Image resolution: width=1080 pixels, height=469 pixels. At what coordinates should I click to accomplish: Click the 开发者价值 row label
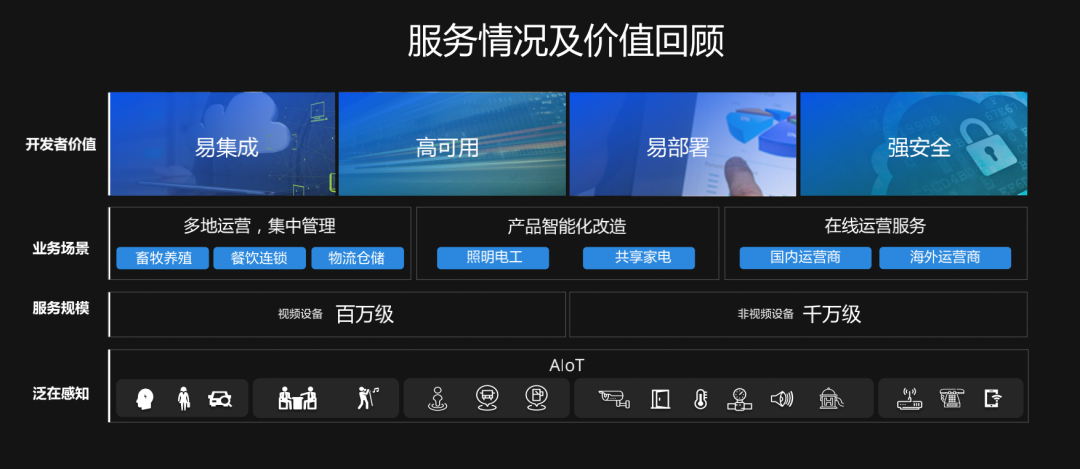click(61, 145)
